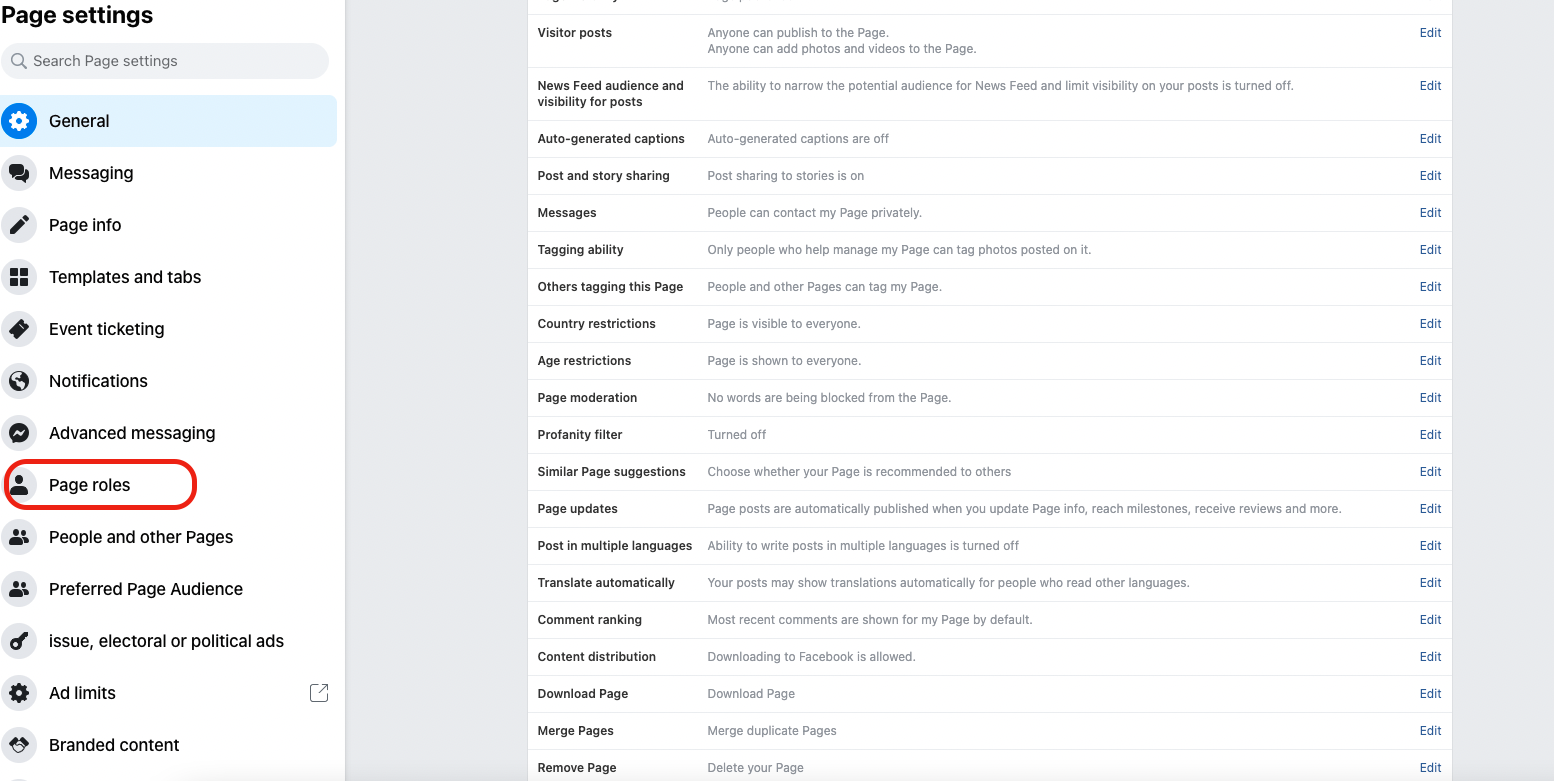Click the General gear icon
Screen dimensions: 1554x781
pyautogui.click(x=19, y=121)
